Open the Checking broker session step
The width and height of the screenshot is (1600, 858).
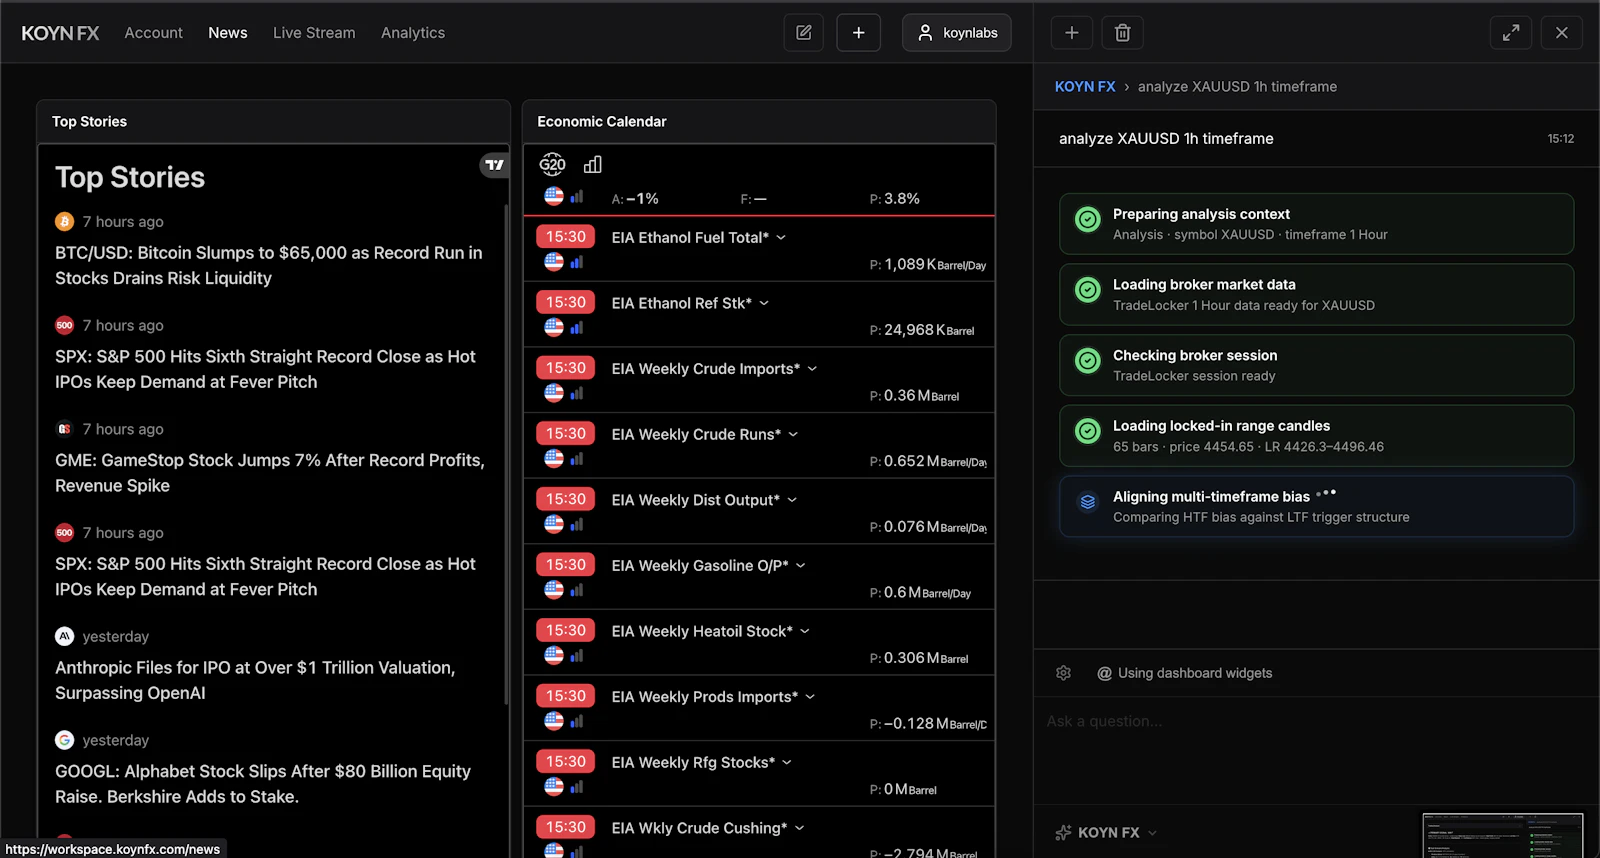[1317, 365]
